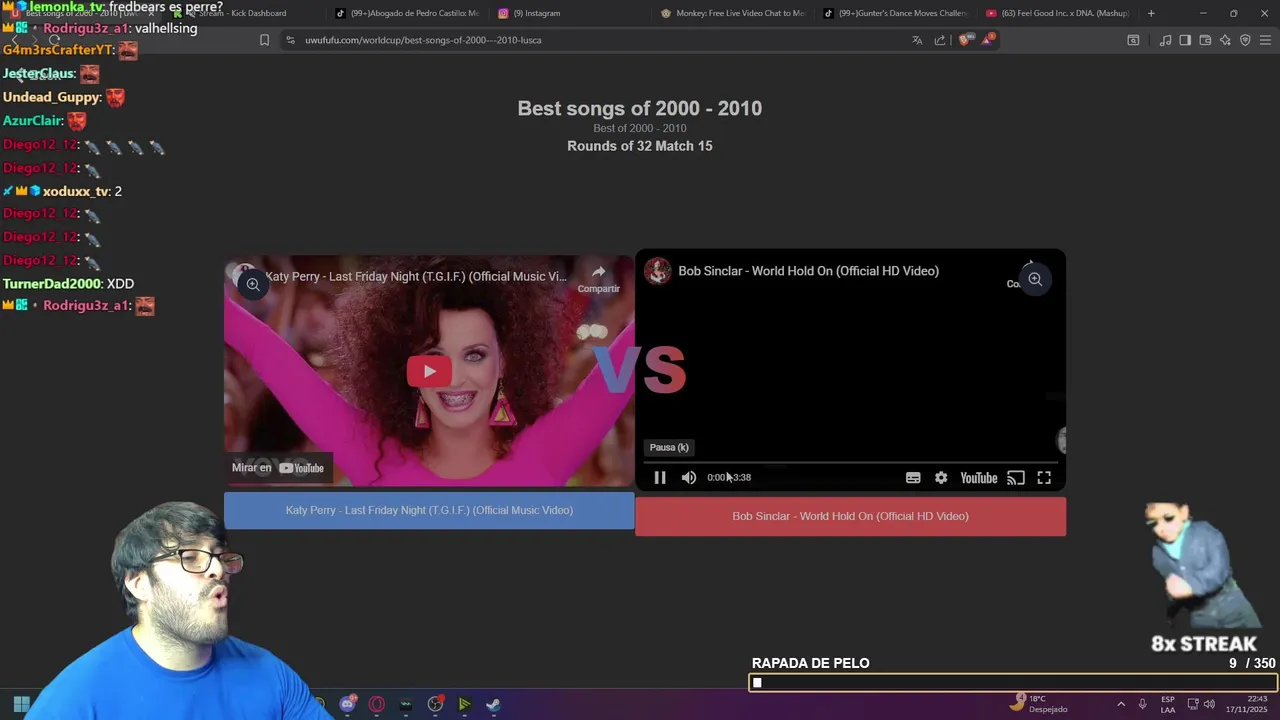Vote for Bob Sinclar red button
Image resolution: width=1280 pixels, height=720 pixels.
850,516
